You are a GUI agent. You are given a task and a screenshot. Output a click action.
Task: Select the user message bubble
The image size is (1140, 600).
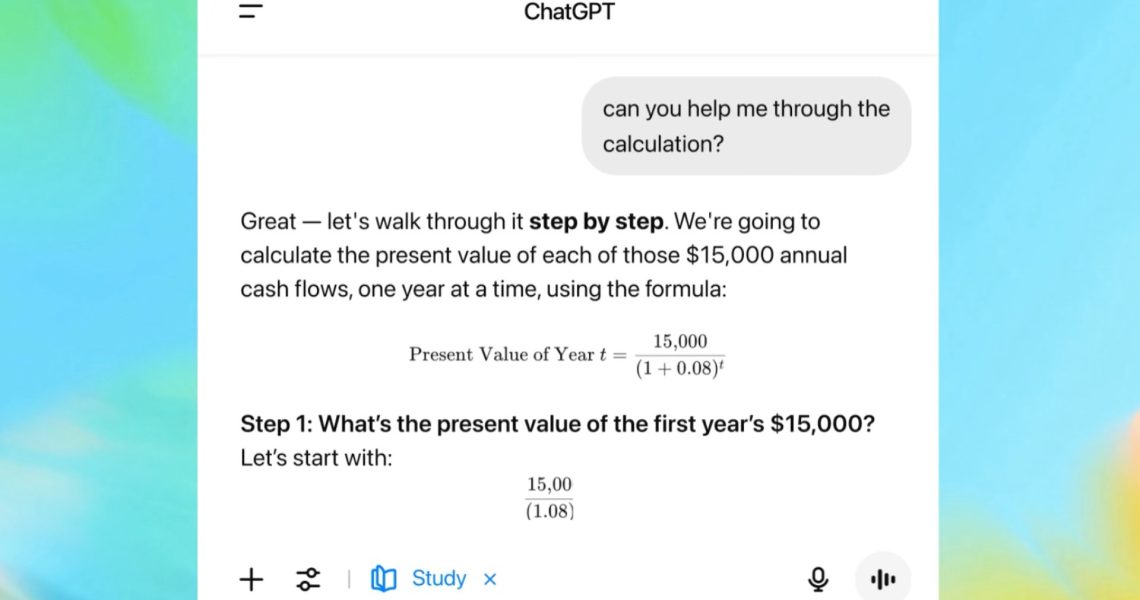(x=746, y=126)
